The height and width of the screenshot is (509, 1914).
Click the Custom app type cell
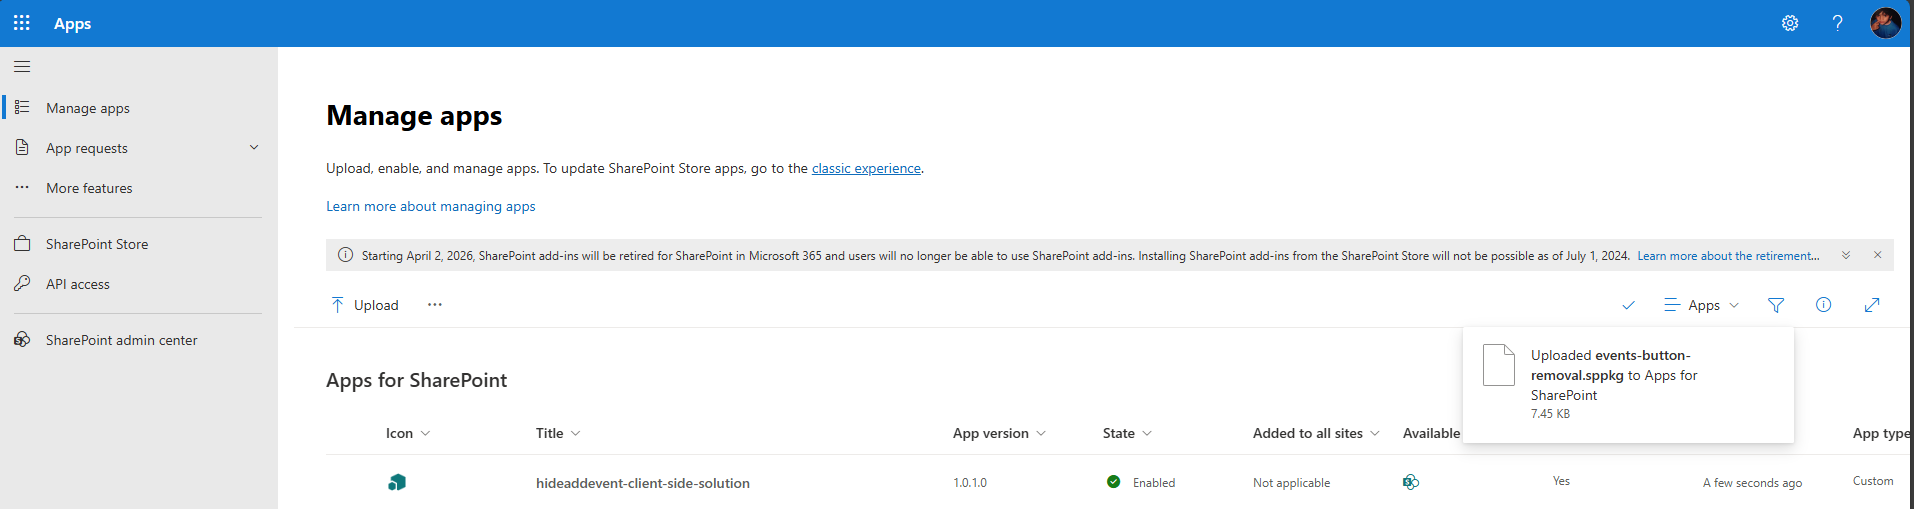click(x=1873, y=481)
